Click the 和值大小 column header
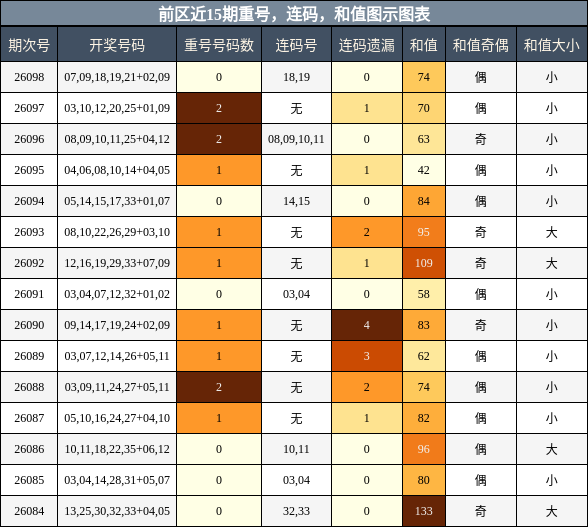Image resolution: width=588 pixels, height=527 pixels. [552, 45]
